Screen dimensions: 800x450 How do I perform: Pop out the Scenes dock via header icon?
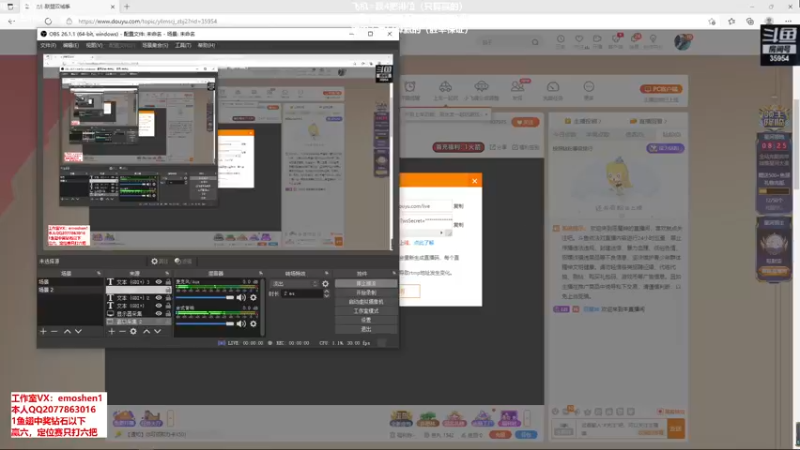(99, 273)
